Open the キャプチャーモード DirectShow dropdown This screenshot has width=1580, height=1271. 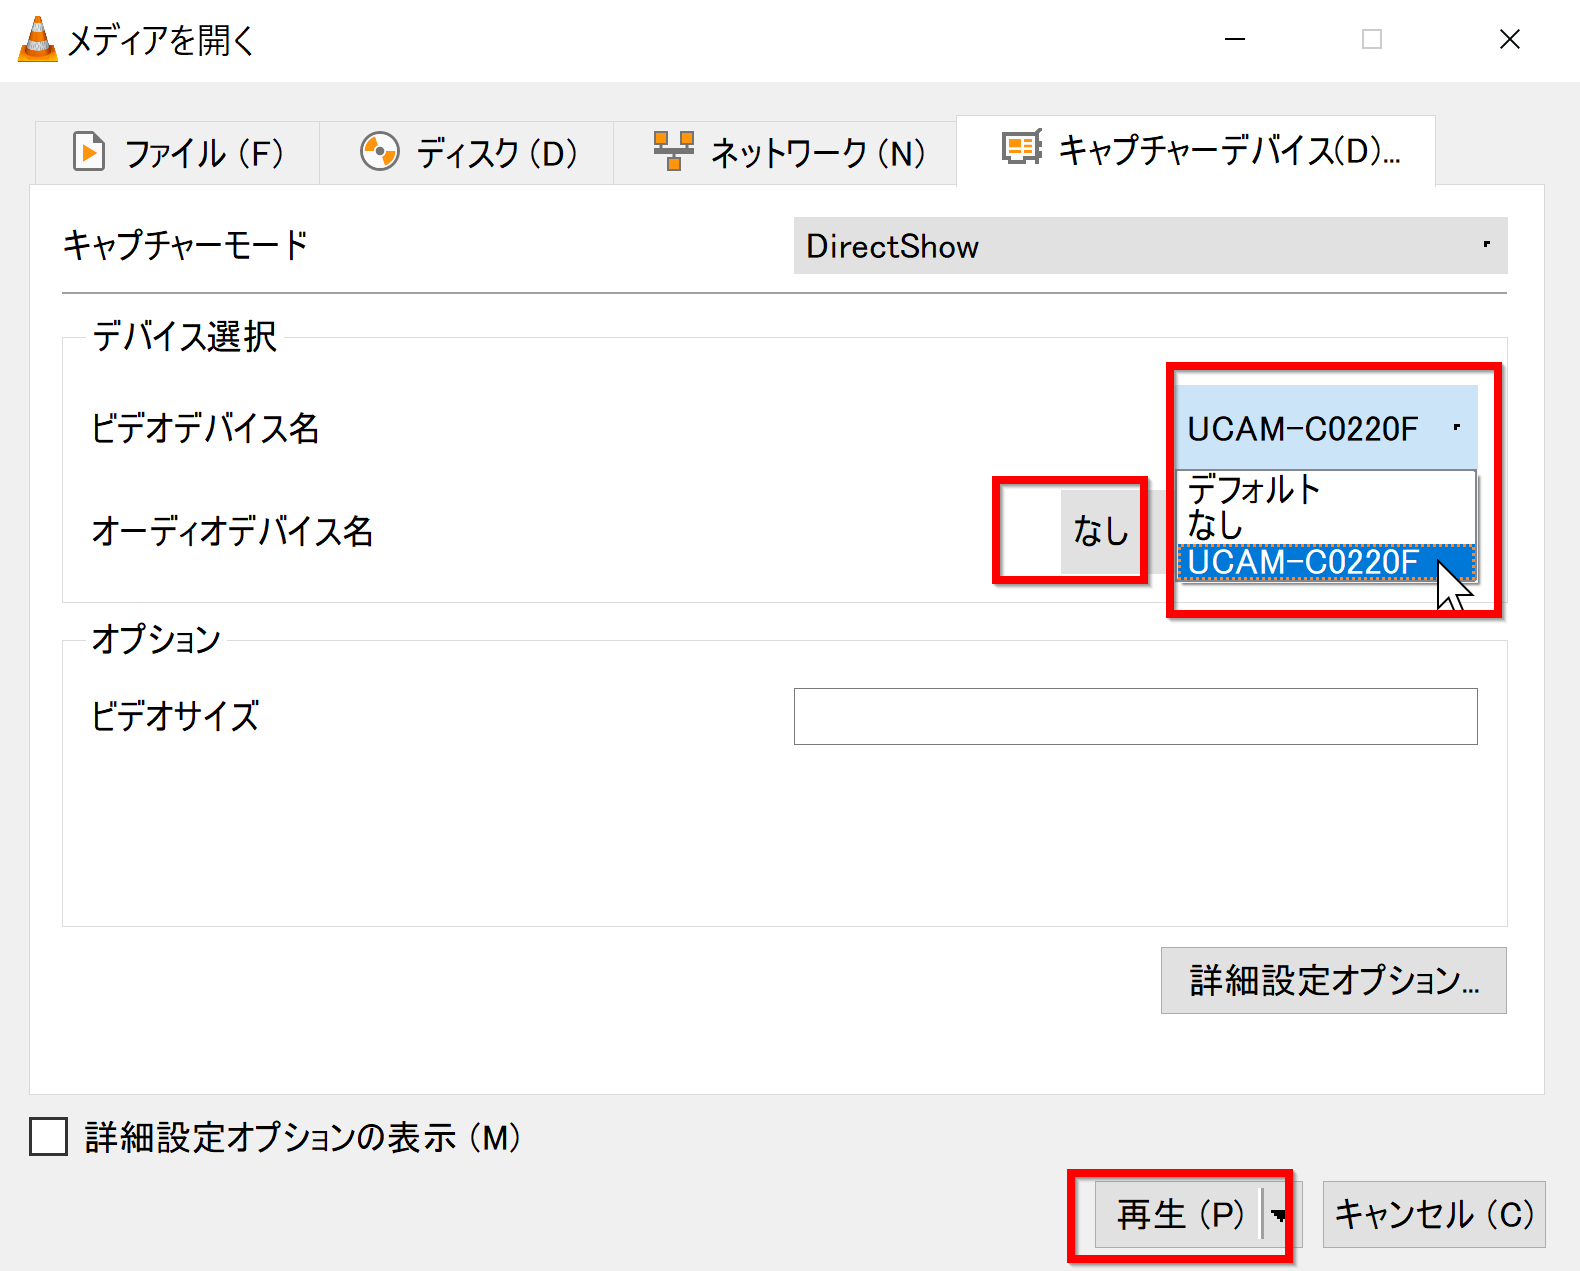pyautogui.click(x=1150, y=246)
